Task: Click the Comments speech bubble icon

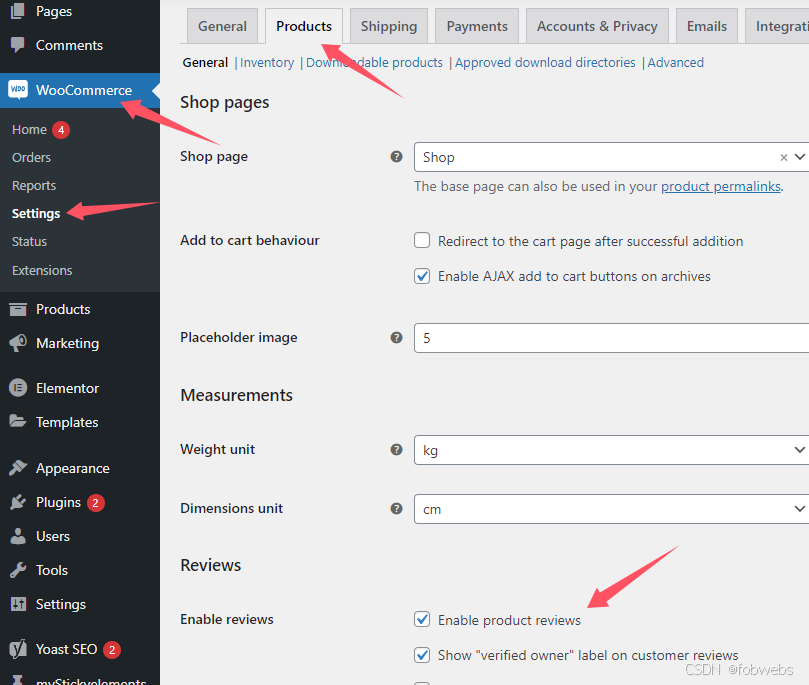Action: click(x=18, y=45)
